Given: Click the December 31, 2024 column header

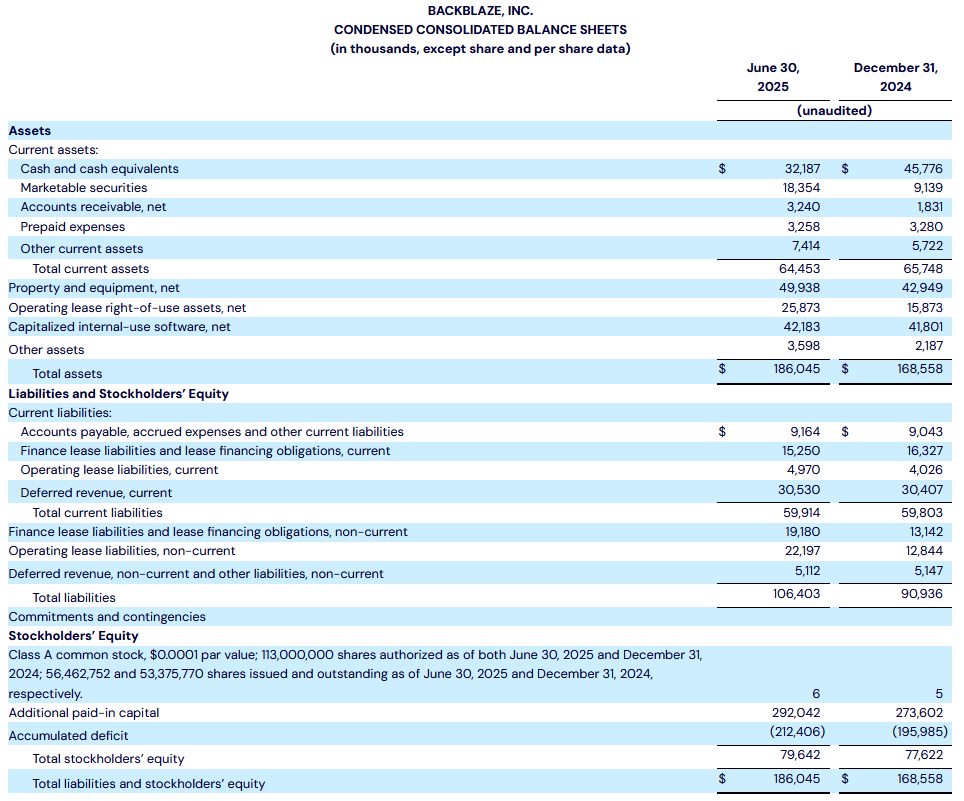Looking at the screenshot, I should tap(895, 77).
